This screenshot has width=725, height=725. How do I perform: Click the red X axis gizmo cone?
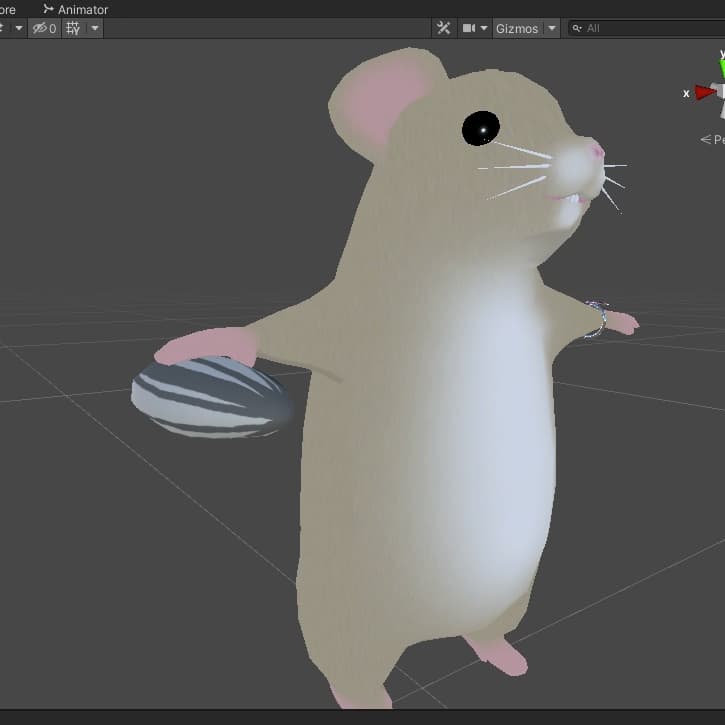click(705, 93)
